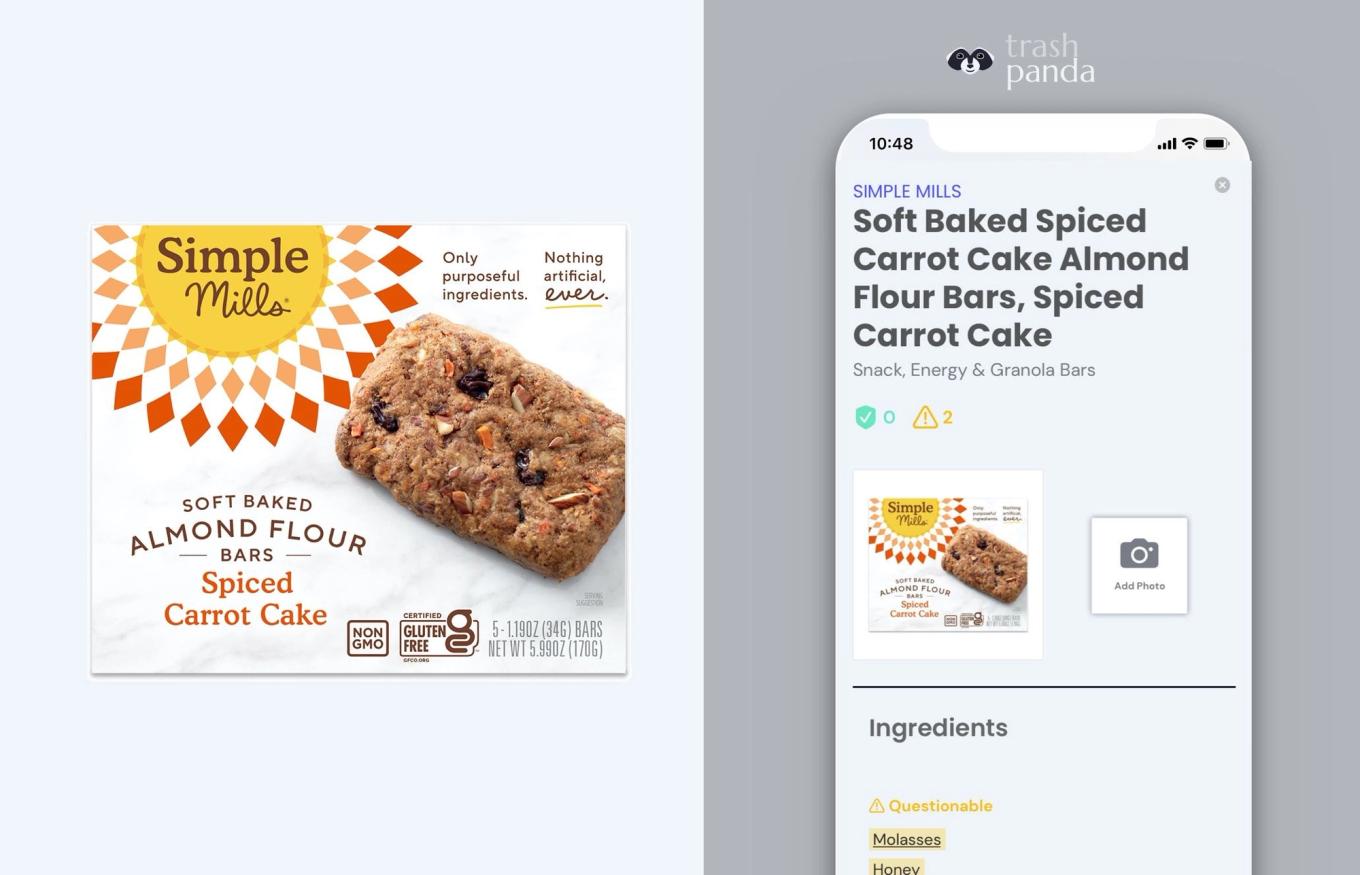Open the Molasses ingredient link
1360x875 pixels.
point(906,839)
